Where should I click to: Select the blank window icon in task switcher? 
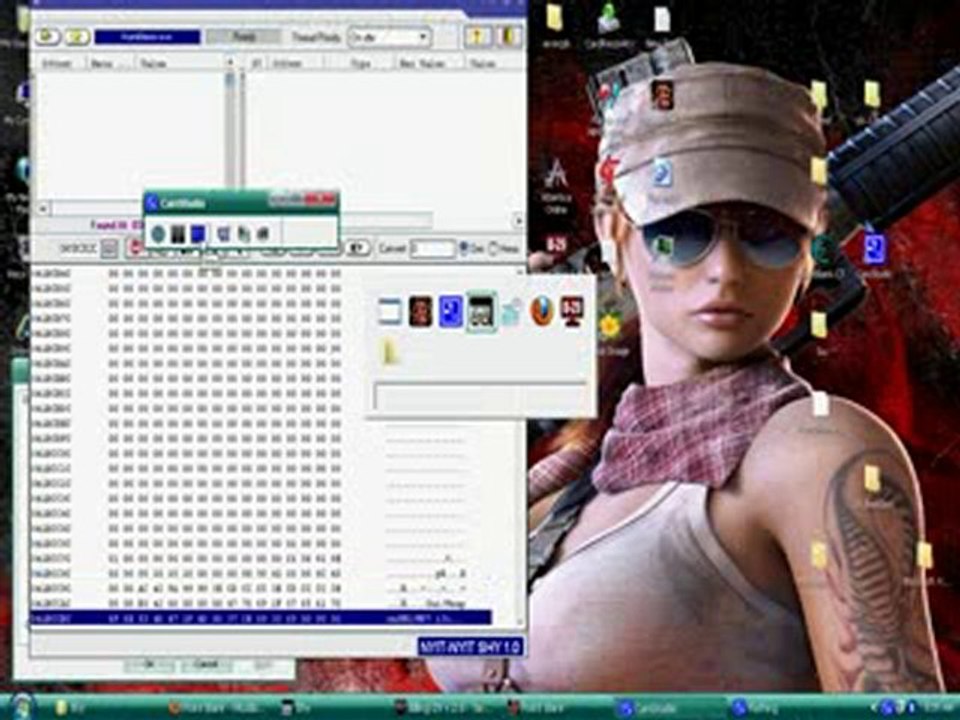[x=389, y=312]
